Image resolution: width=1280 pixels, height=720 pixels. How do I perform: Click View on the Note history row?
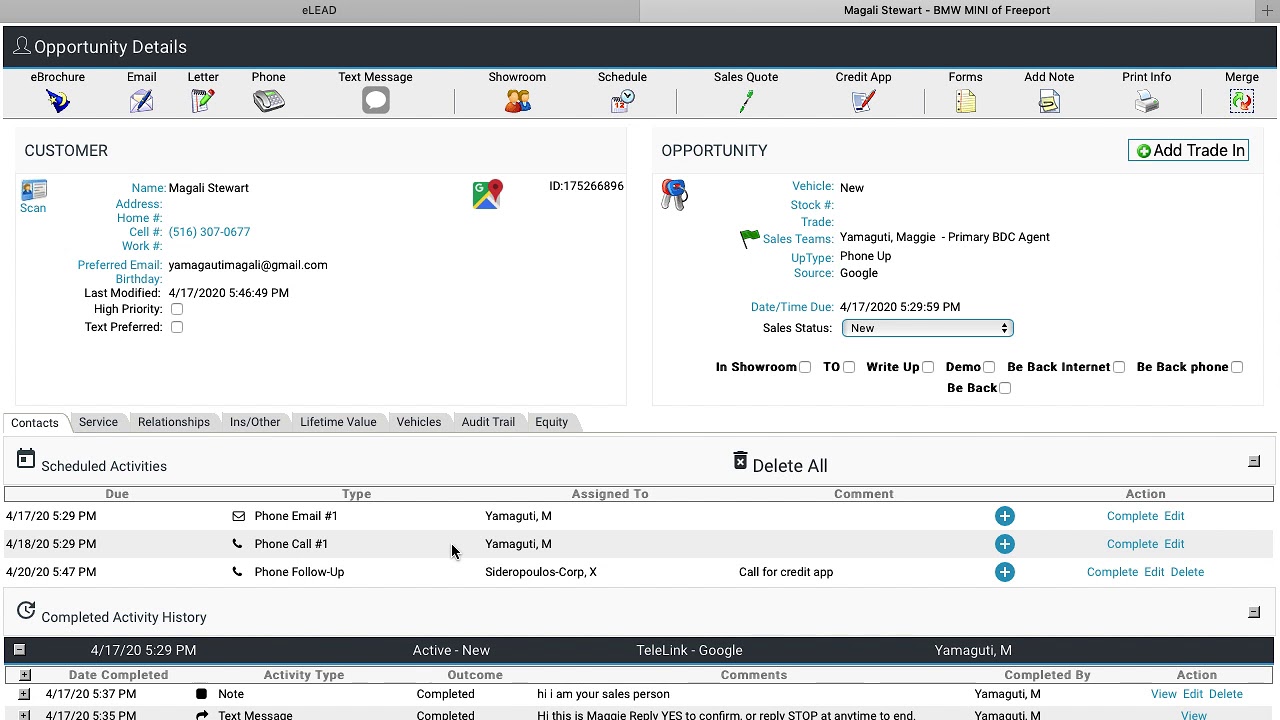click(1164, 694)
